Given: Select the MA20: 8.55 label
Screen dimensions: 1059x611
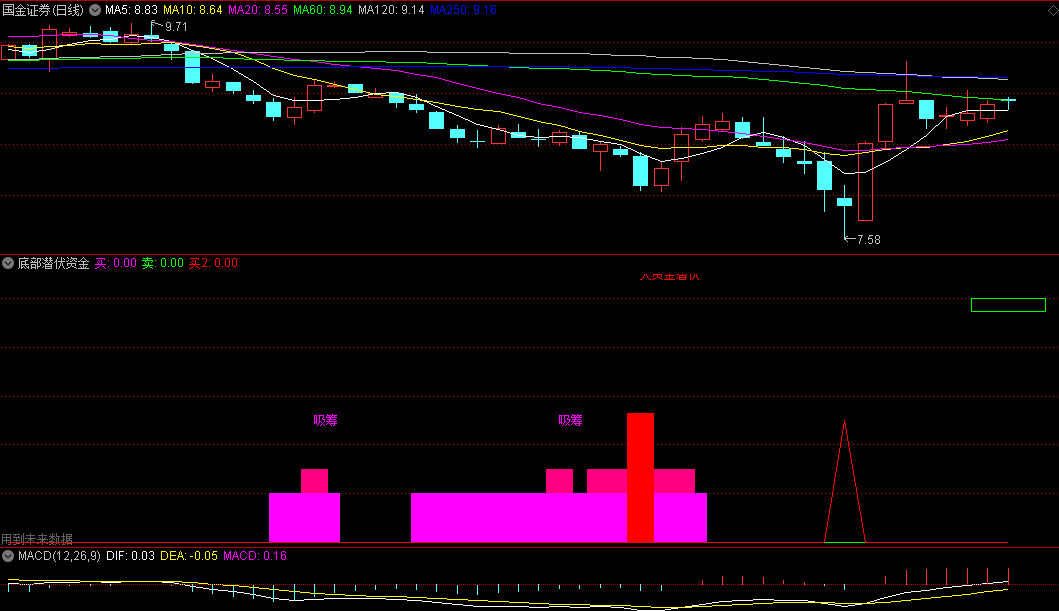Looking at the screenshot, I should click(x=258, y=10).
